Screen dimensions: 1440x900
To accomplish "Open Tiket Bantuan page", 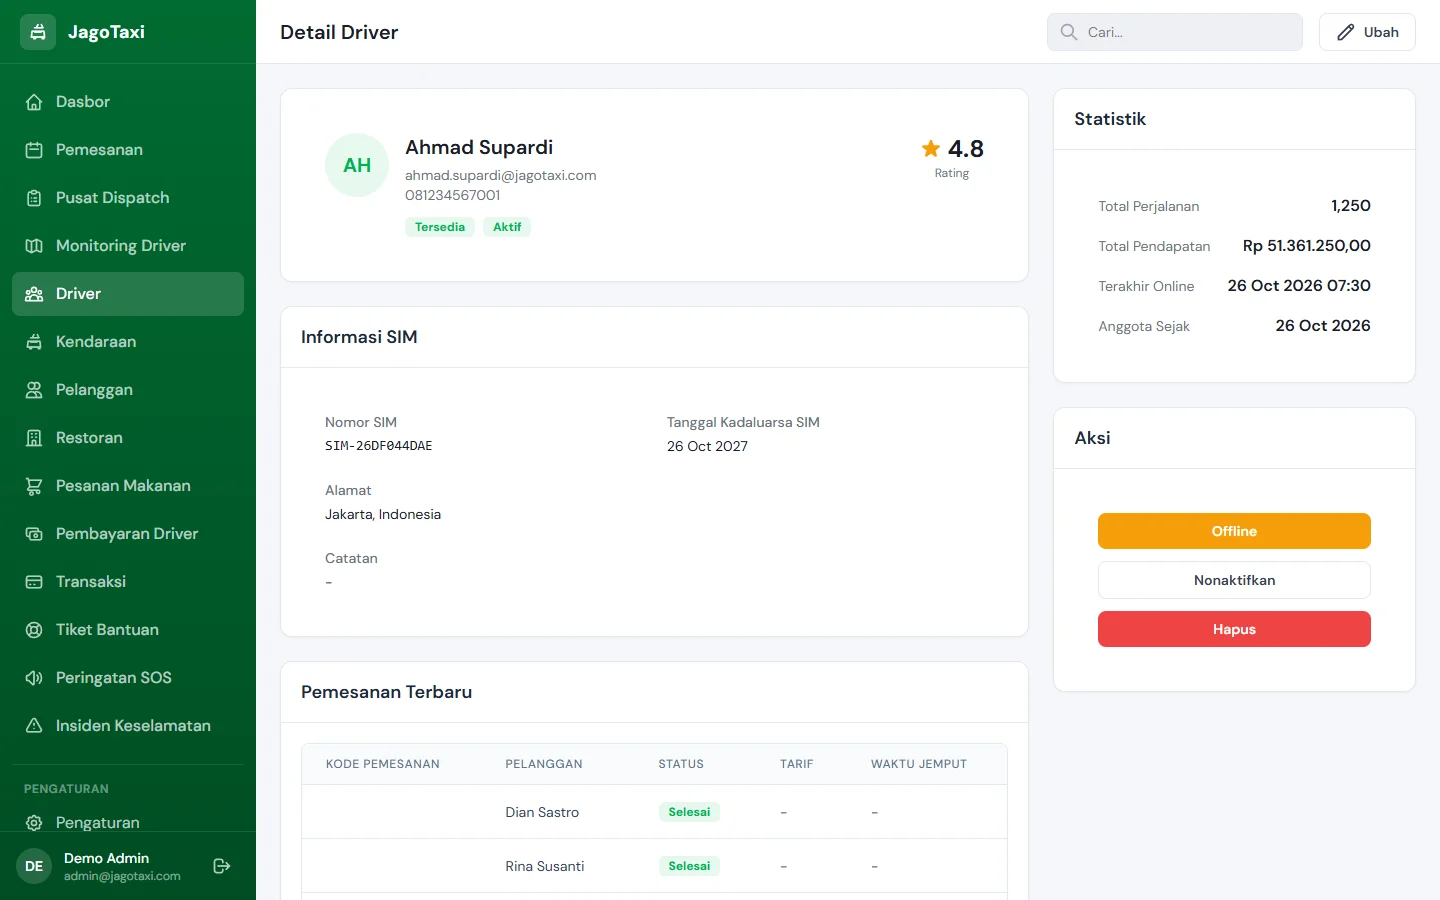I will (128, 630).
